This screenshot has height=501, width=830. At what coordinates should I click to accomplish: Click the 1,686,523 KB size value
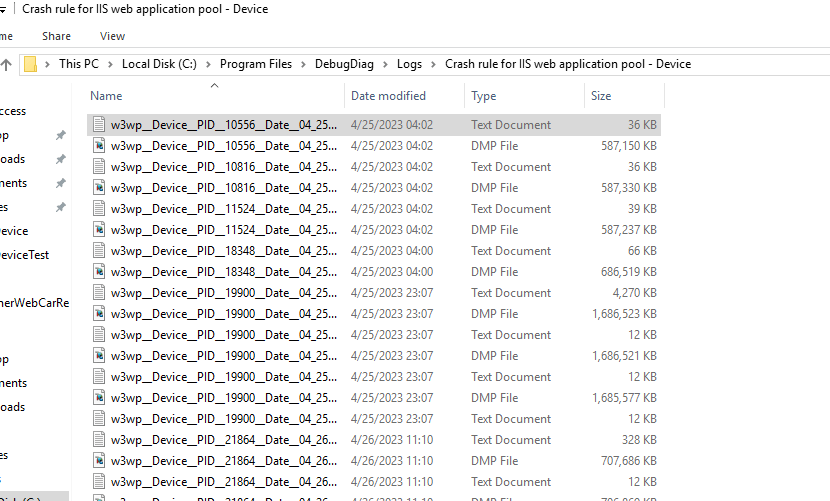(624, 314)
